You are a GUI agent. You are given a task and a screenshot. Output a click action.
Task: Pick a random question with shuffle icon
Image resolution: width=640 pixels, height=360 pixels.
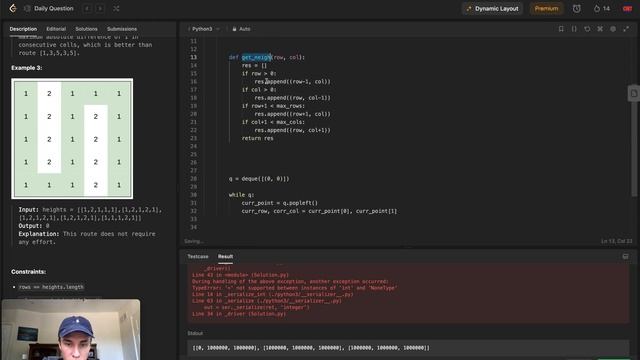116,8
